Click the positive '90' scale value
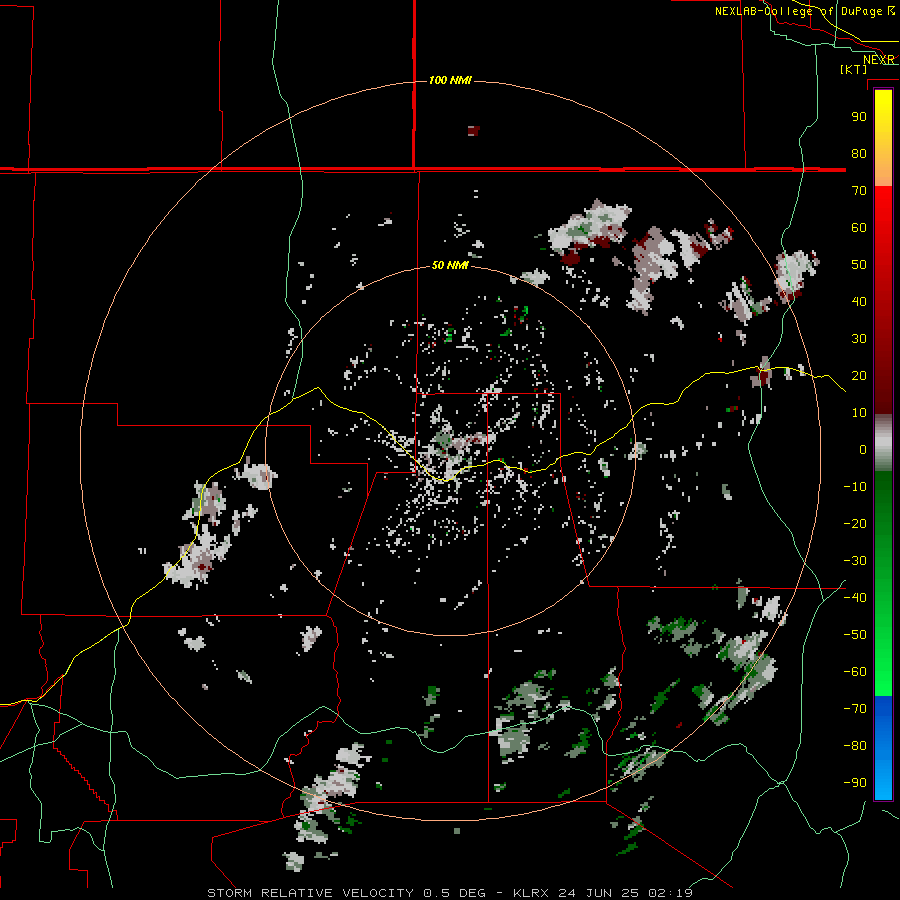 coord(859,117)
